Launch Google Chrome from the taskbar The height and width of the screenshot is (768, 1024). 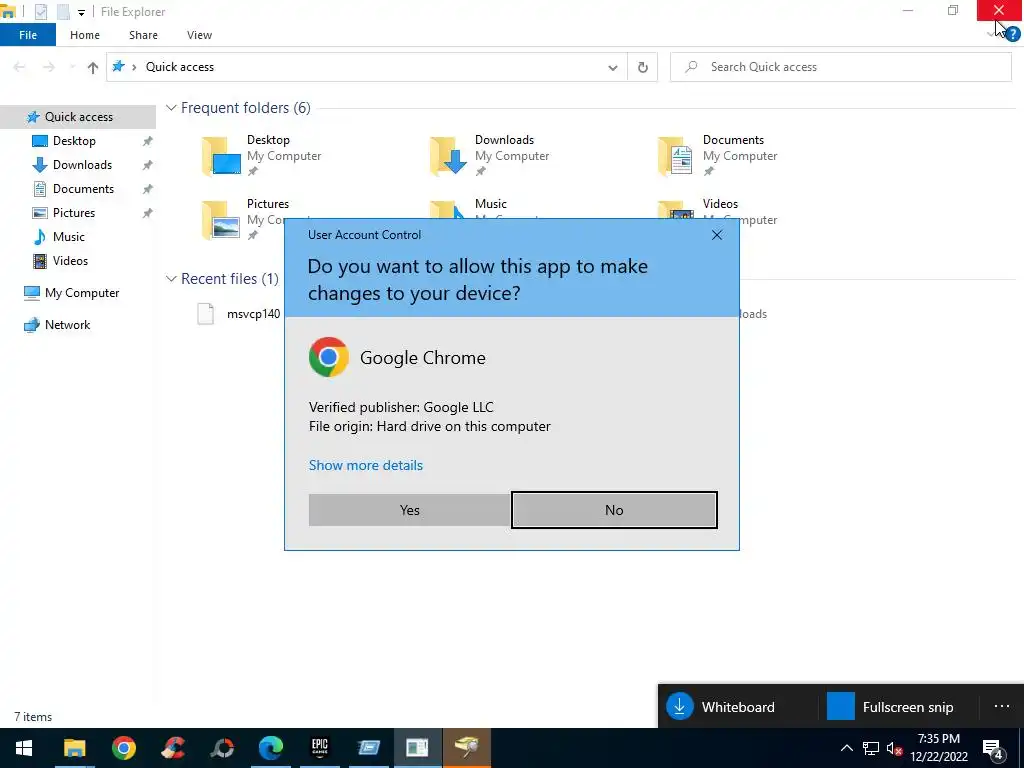(x=123, y=748)
